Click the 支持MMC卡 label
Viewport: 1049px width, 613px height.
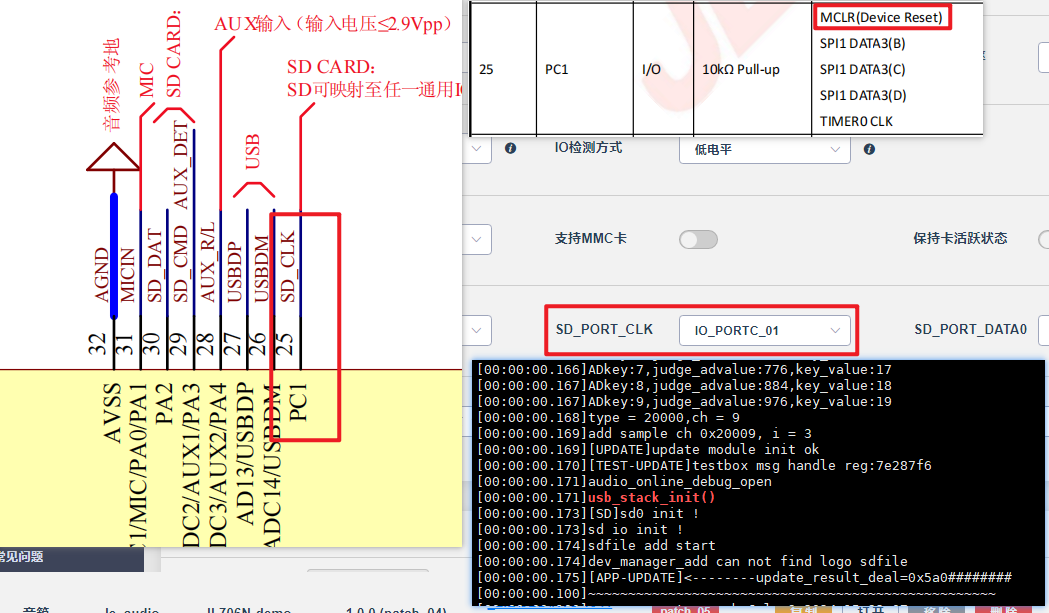pos(591,238)
